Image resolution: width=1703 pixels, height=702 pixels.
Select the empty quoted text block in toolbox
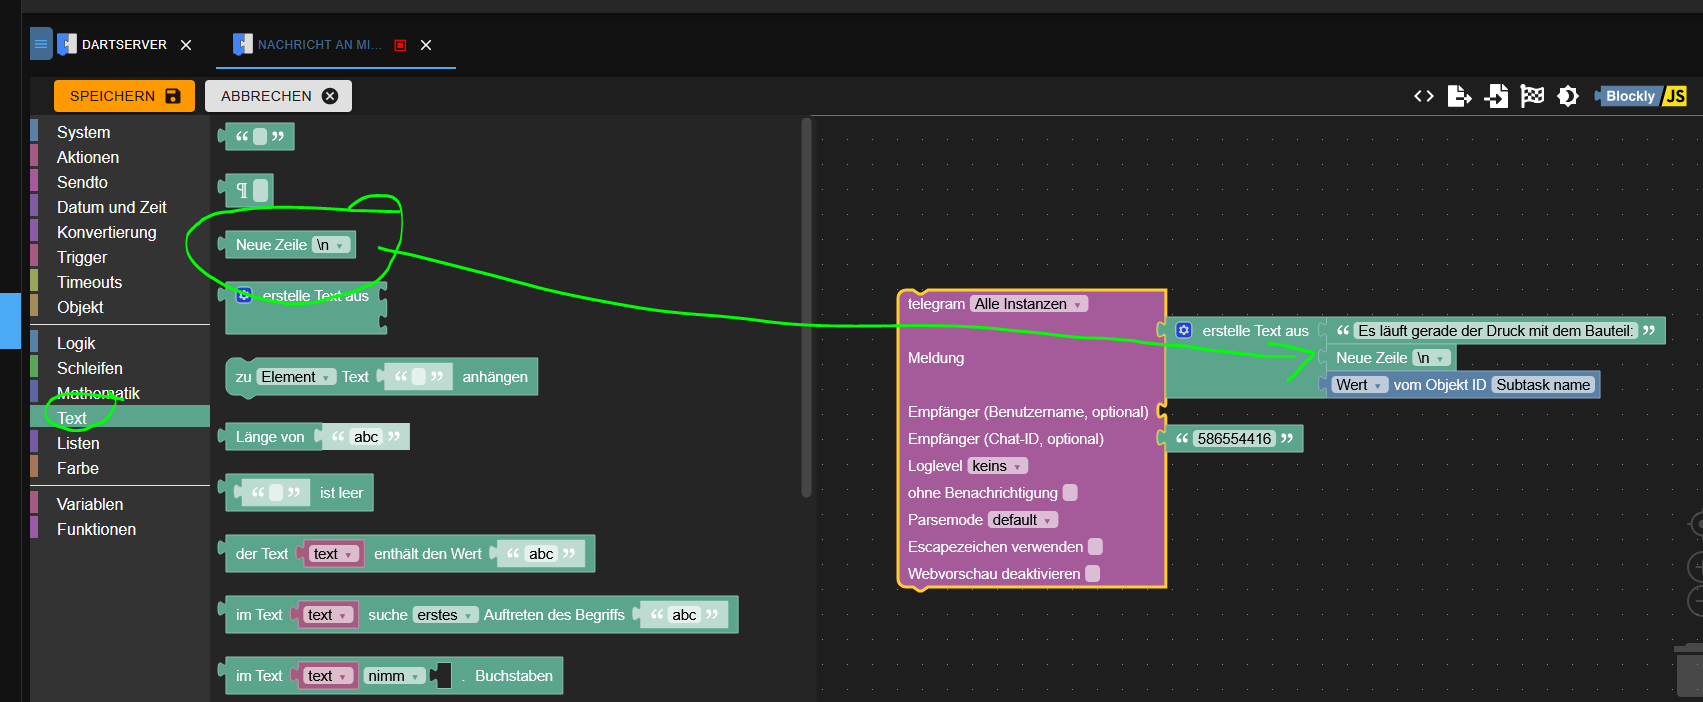257,136
